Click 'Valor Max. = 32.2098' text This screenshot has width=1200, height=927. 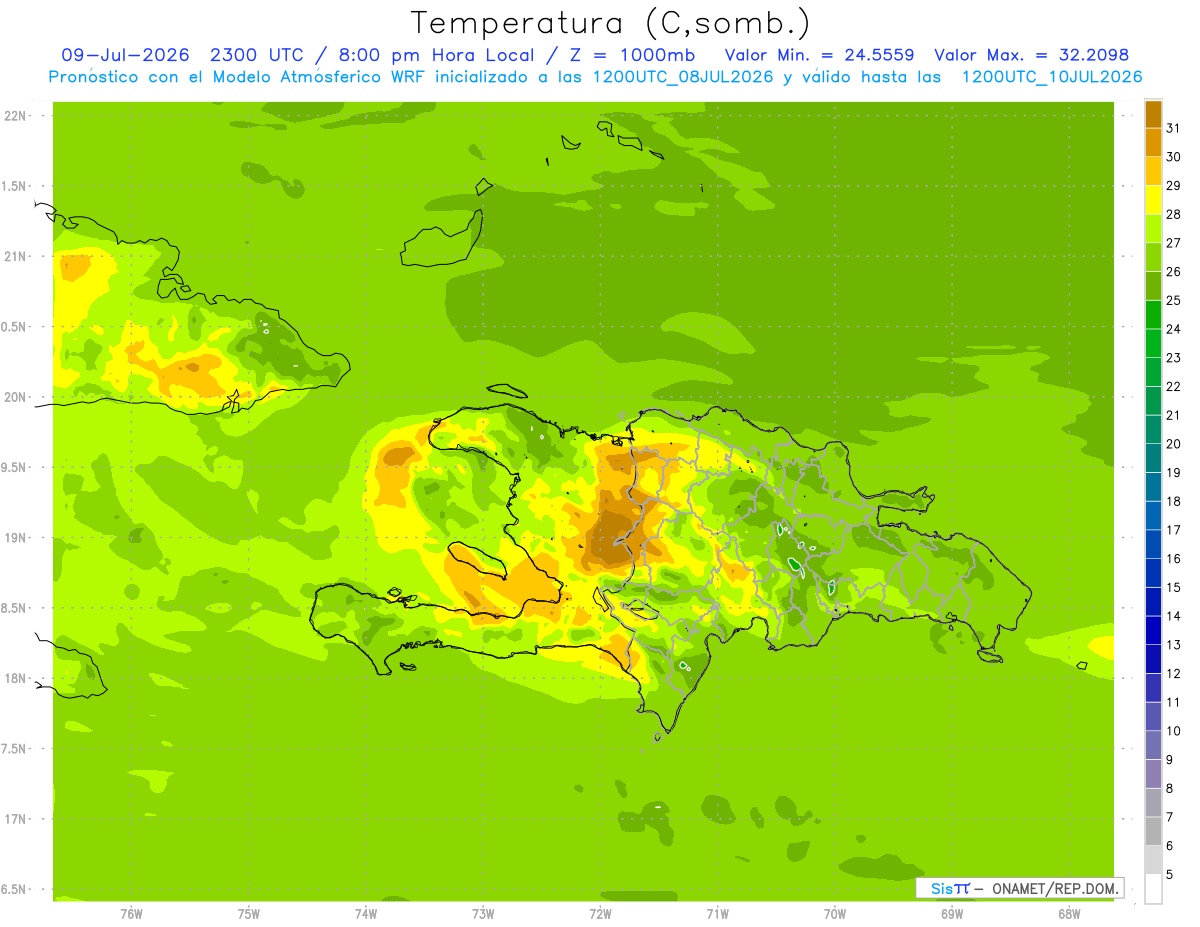click(1032, 55)
